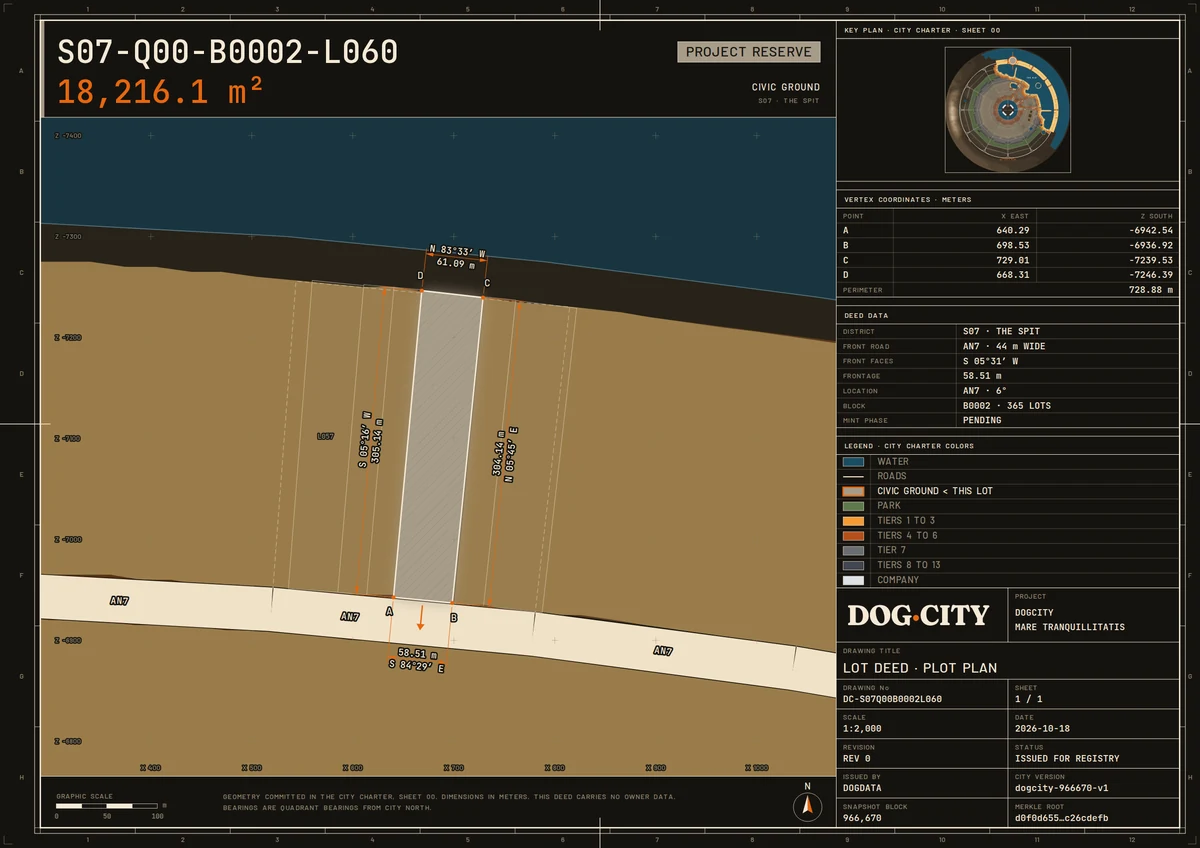The image size is (1200, 848).
Task: Select the Water legend color swatch
Action: tap(853, 462)
